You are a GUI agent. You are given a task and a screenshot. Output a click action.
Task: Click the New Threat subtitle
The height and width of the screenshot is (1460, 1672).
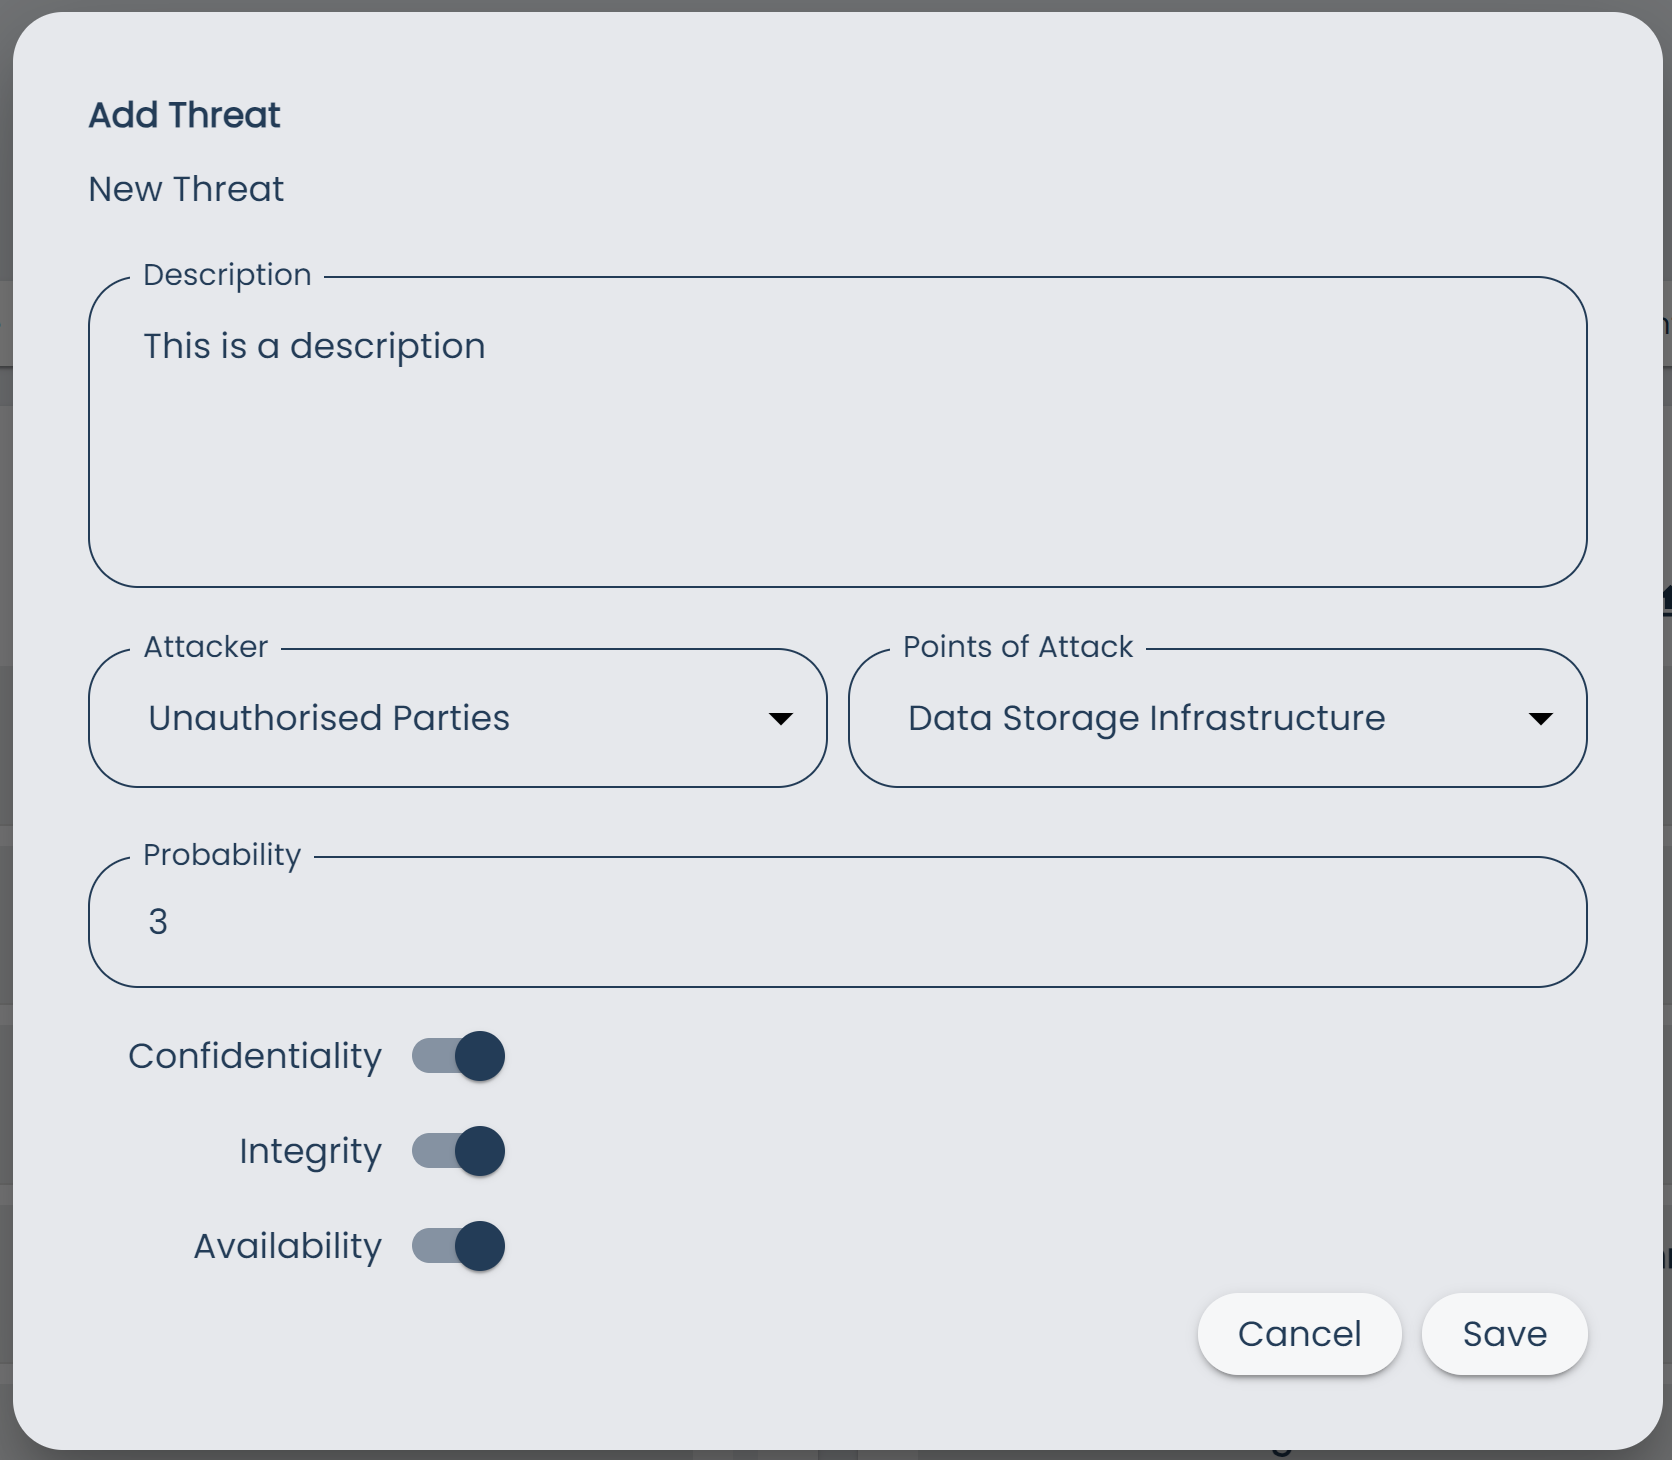pyautogui.click(x=186, y=189)
